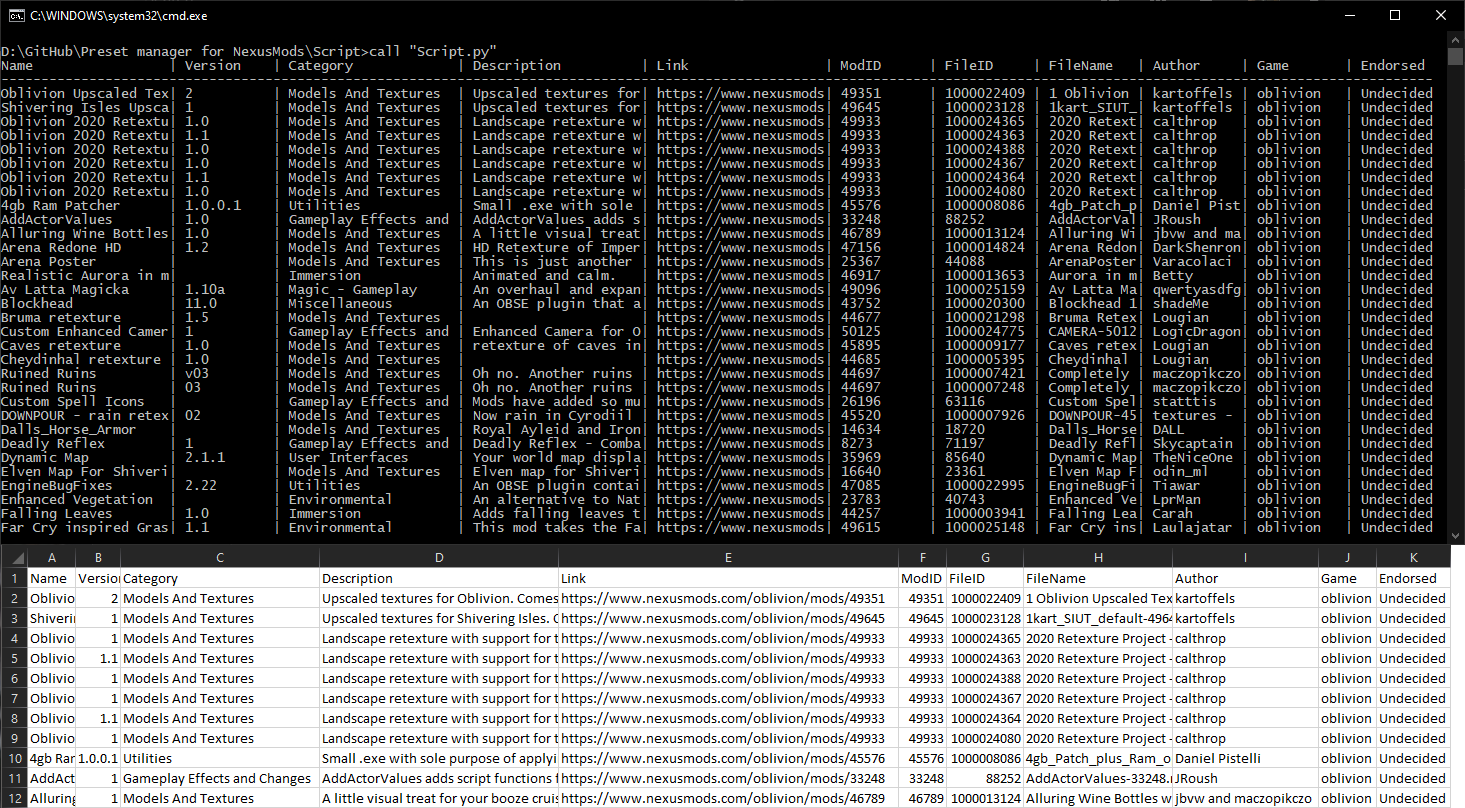Screen dimensions: 1465x808
Task: Click console row 'Deadly Reflex' name
Action: [53, 443]
